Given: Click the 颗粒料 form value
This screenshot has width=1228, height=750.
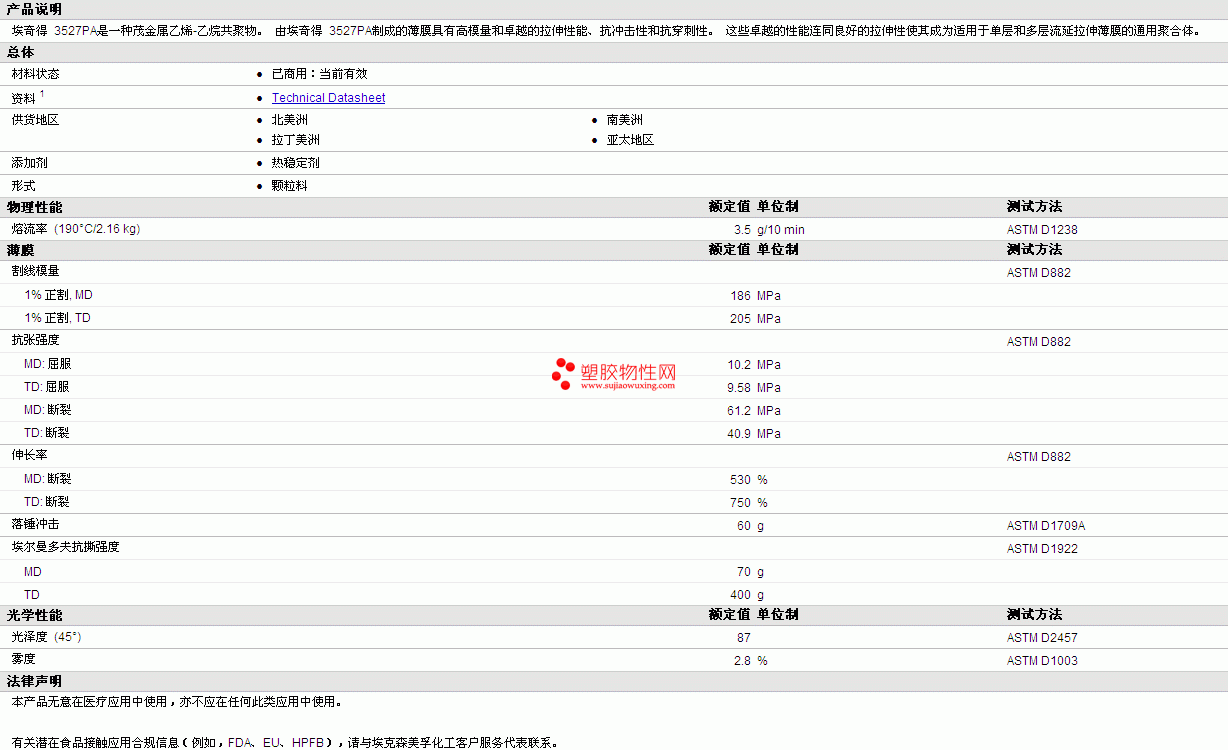Looking at the screenshot, I should (x=290, y=186).
